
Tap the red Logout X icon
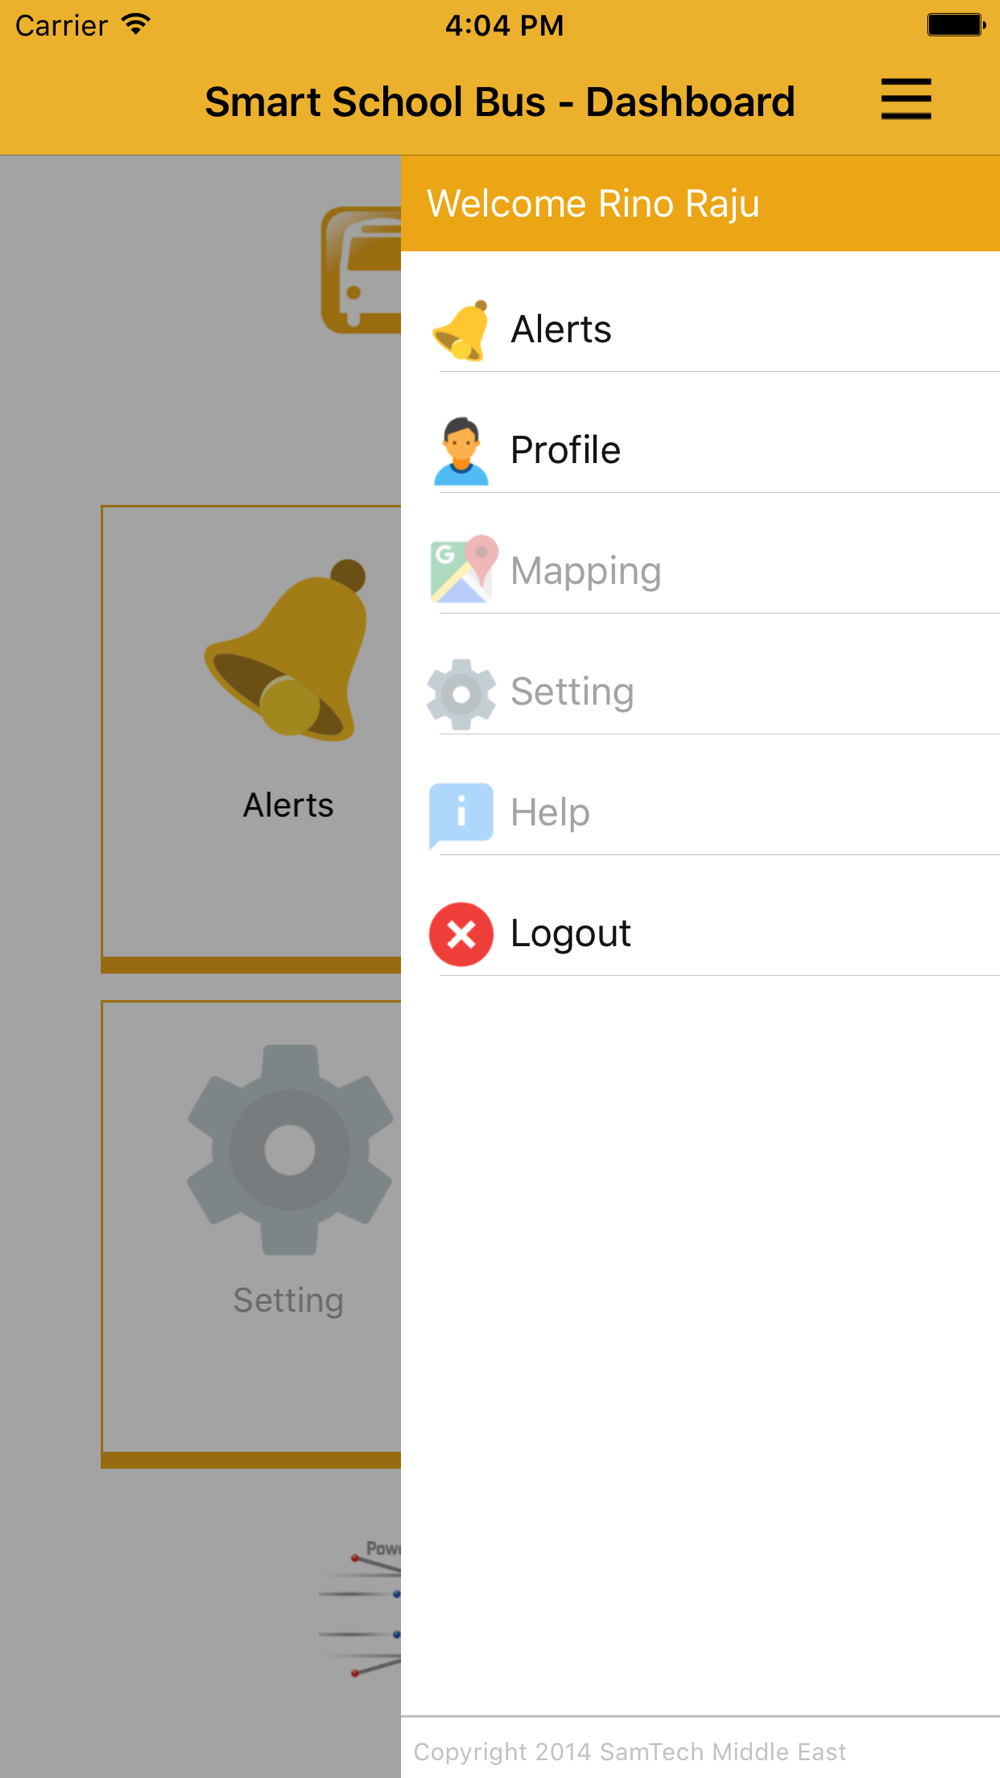461,934
